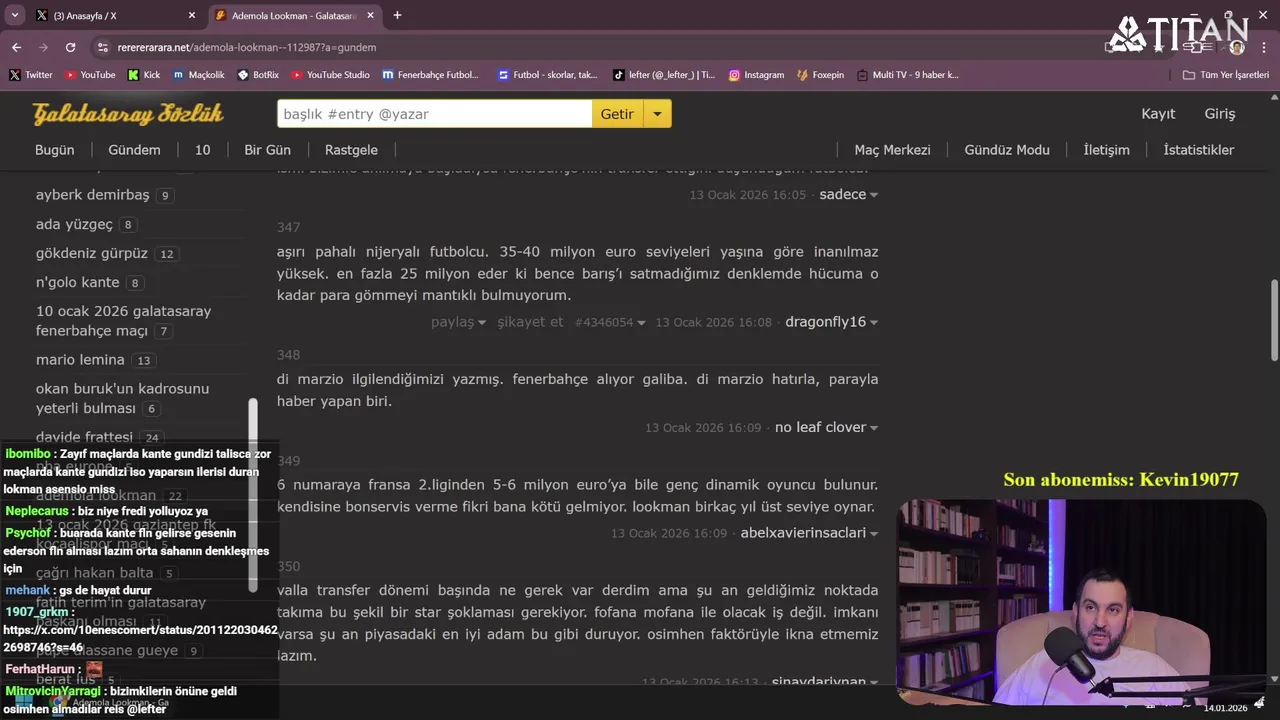Open the ayberk demirbaş topic
This screenshot has height=720, width=1280.
pyautogui.click(x=92, y=195)
